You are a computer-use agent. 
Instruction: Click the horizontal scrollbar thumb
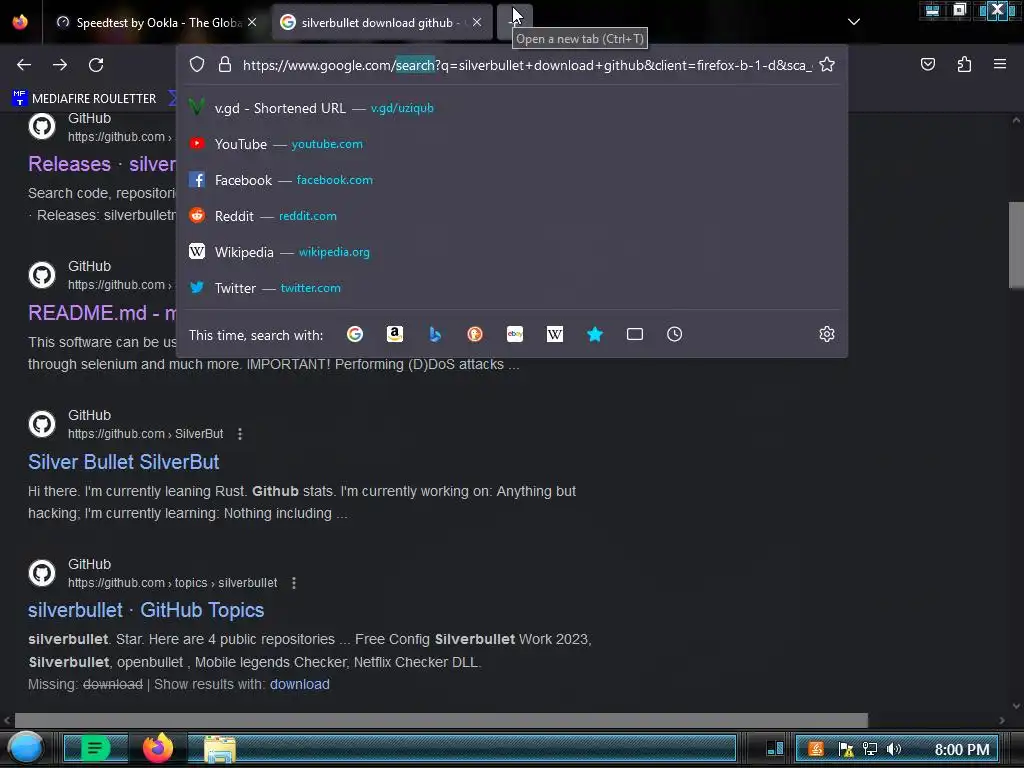coord(441,720)
